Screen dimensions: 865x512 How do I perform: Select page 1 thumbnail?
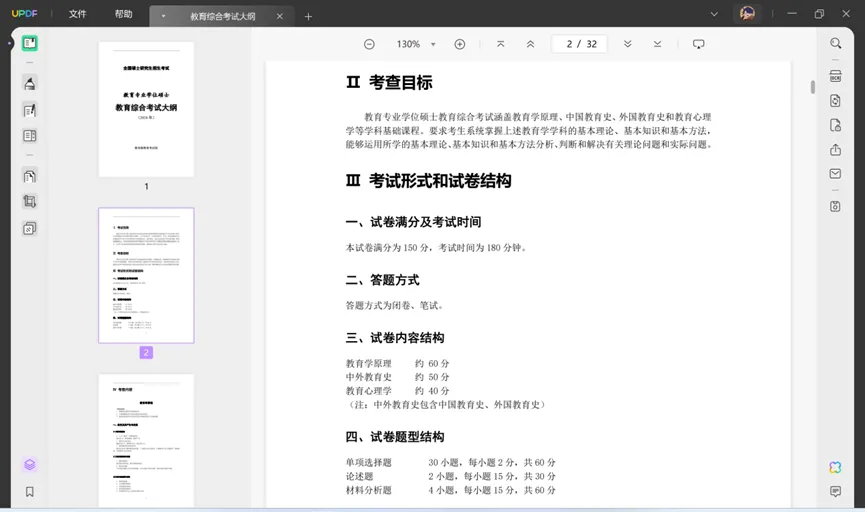(146, 109)
